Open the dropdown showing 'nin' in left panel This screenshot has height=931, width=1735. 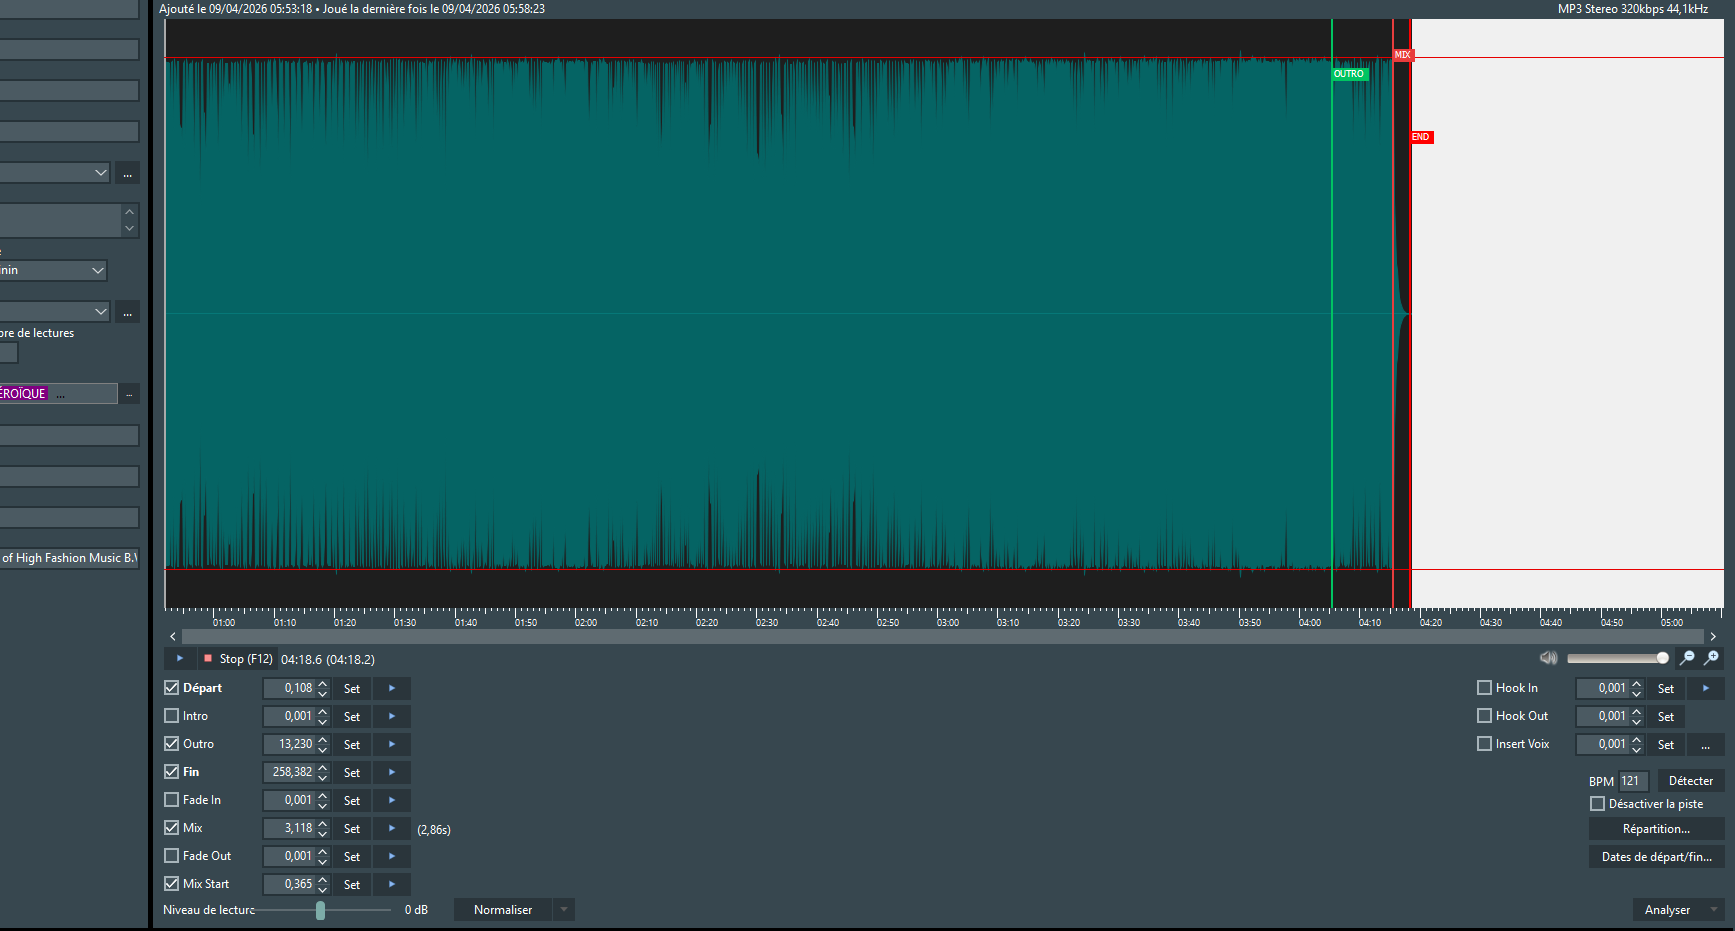pyautogui.click(x=97, y=270)
